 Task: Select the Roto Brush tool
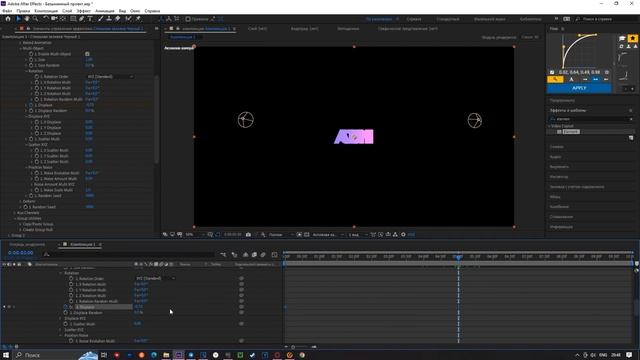(x=128, y=19)
